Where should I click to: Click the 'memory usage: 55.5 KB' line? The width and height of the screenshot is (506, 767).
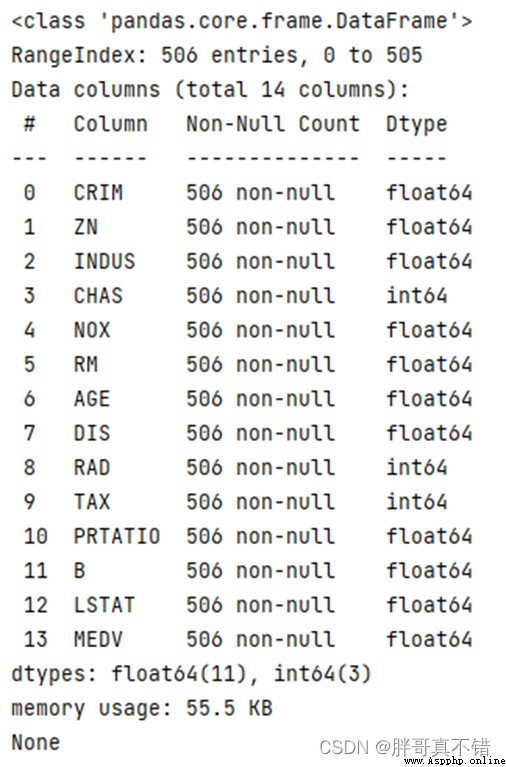(x=141, y=708)
